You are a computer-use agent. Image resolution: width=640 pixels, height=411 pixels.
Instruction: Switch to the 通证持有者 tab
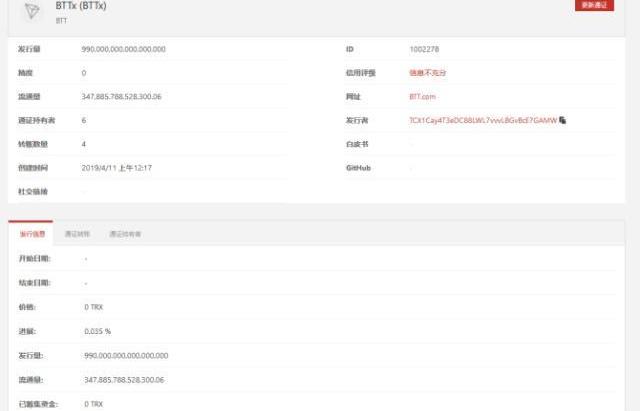click(125, 234)
